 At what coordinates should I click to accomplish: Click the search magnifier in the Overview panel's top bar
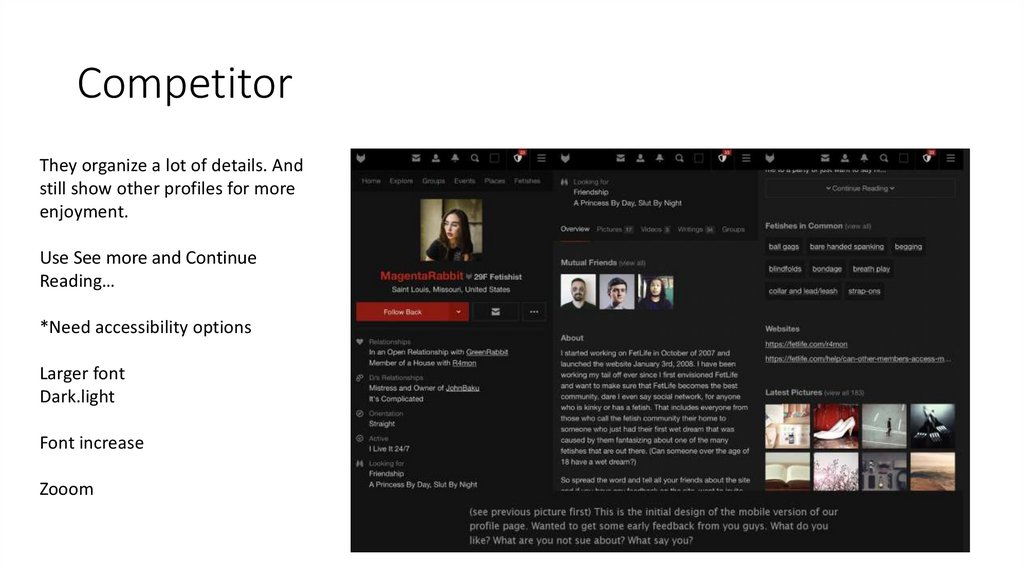pyautogui.click(x=679, y=158)
